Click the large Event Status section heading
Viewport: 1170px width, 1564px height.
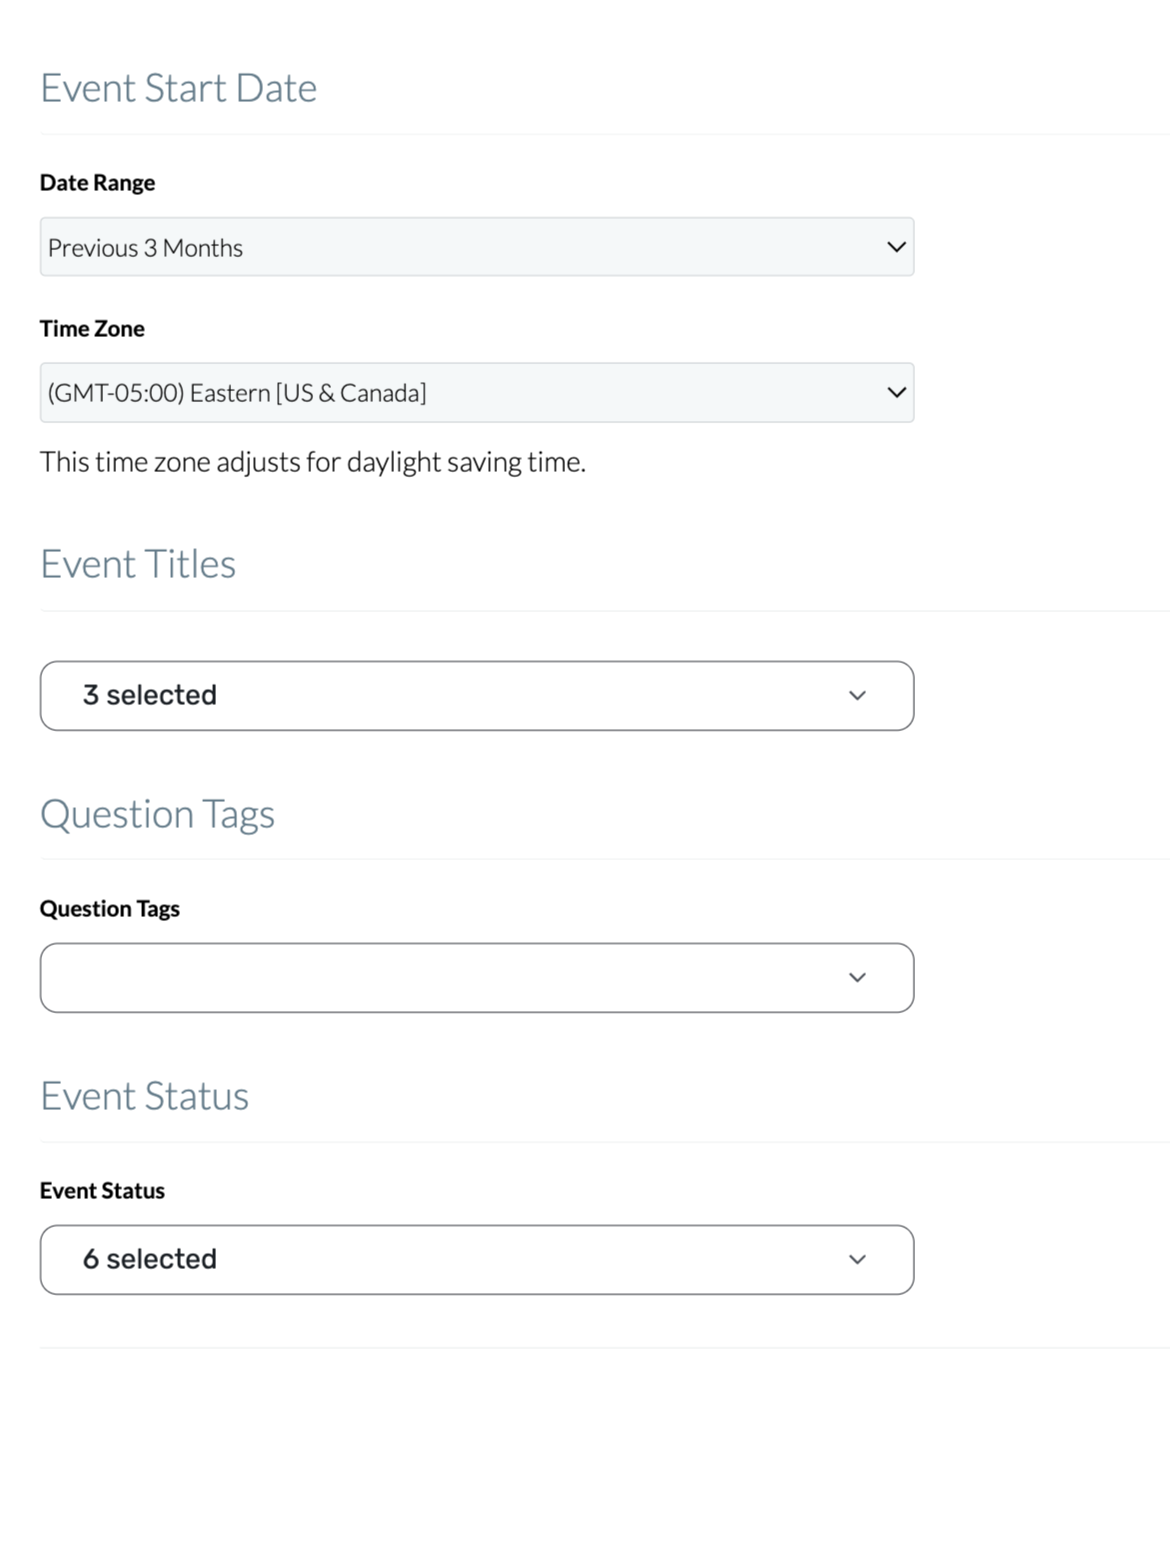[144, 1096]
